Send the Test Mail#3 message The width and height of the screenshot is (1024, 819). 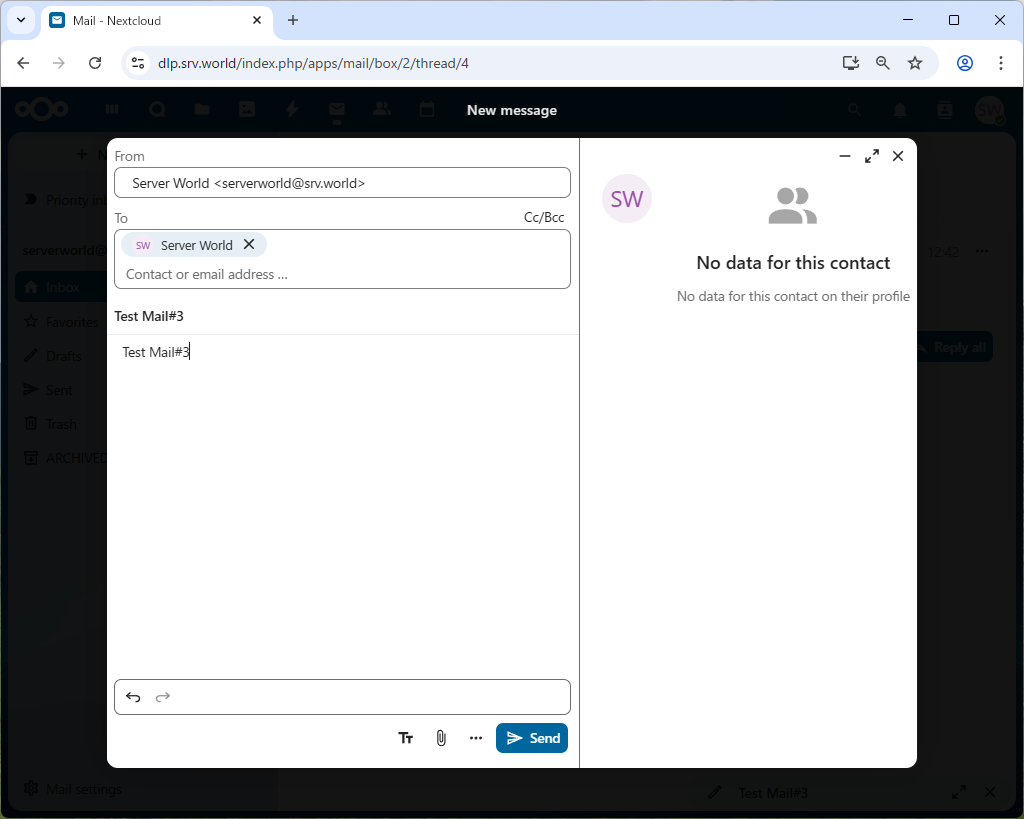(532, 738)
